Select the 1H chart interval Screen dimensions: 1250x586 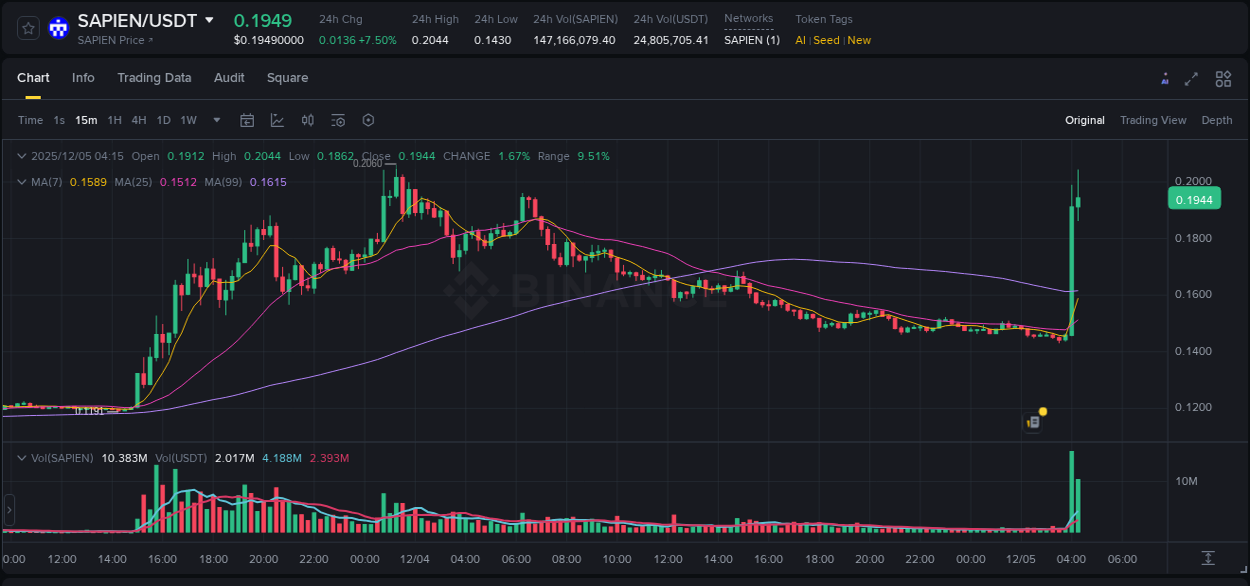[115, 120]
